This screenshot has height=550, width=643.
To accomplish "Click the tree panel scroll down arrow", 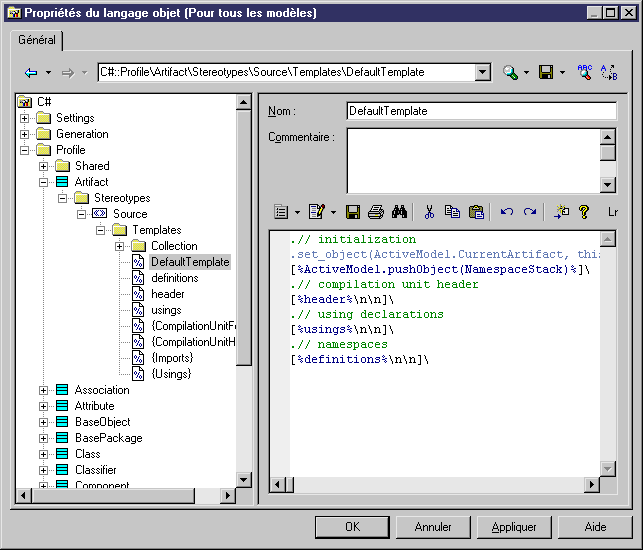I will [x=244, y=480].
